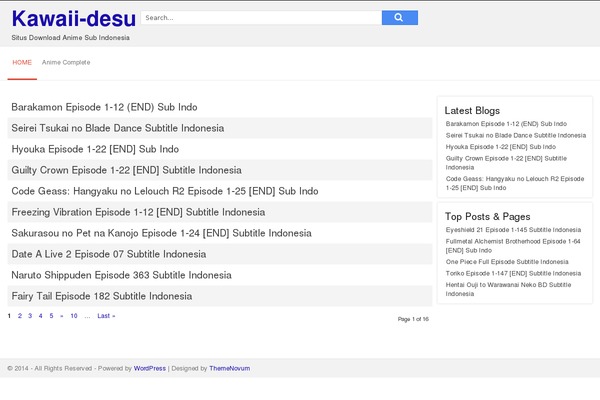The height and width of the screenshot is (400, 600).
Task: Visit the WordPress footer link
Action: 150,368
